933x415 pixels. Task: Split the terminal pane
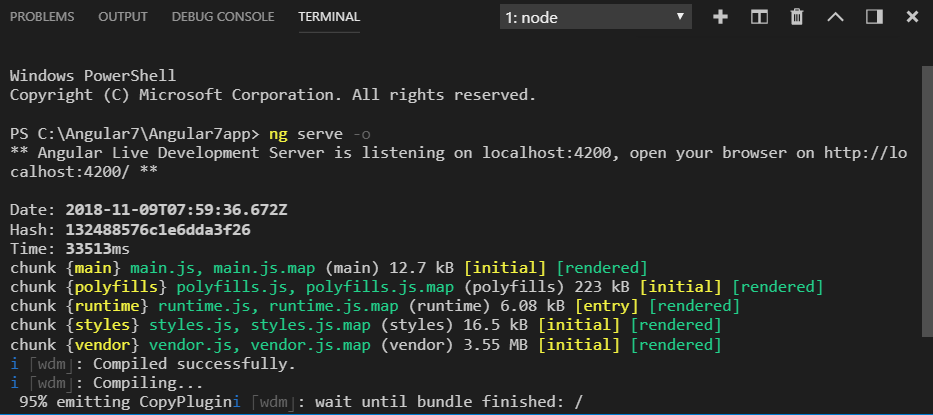pos(759,17)
